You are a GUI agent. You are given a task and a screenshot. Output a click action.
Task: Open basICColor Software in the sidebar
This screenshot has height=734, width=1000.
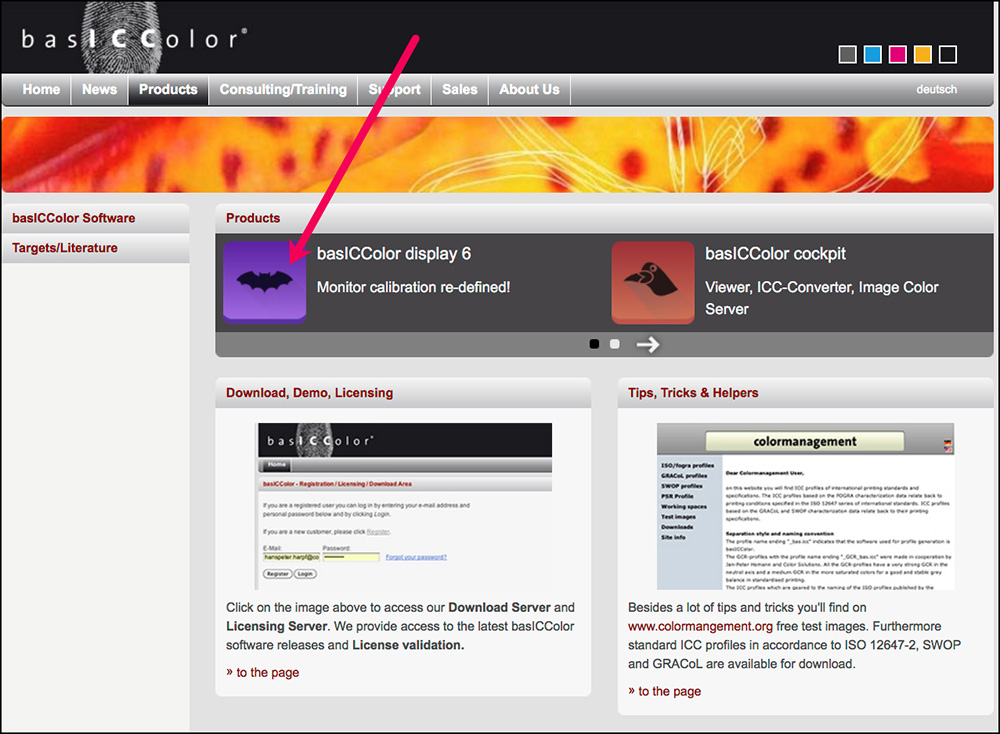[96, 218]
